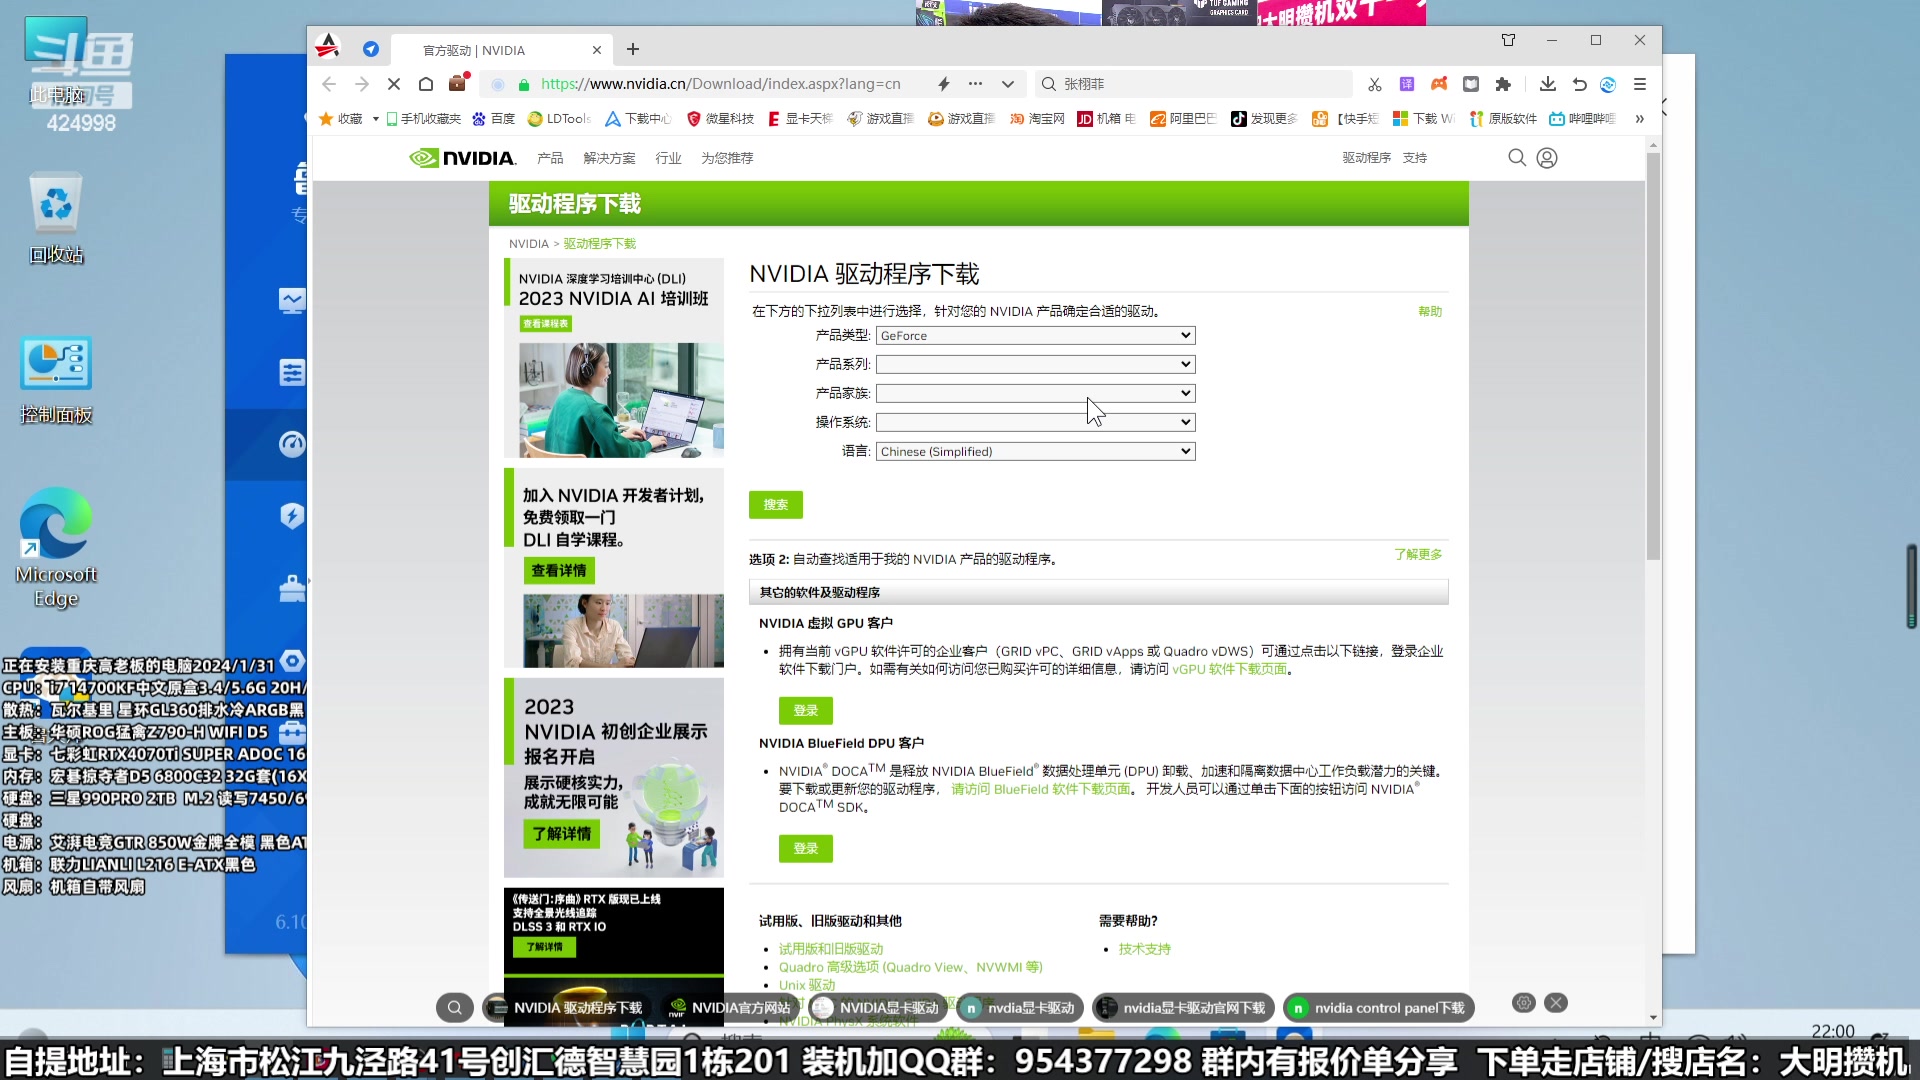The image size is (1920, 1080).
Task: Click the browser address bar URL field
Action: [720, 84]
